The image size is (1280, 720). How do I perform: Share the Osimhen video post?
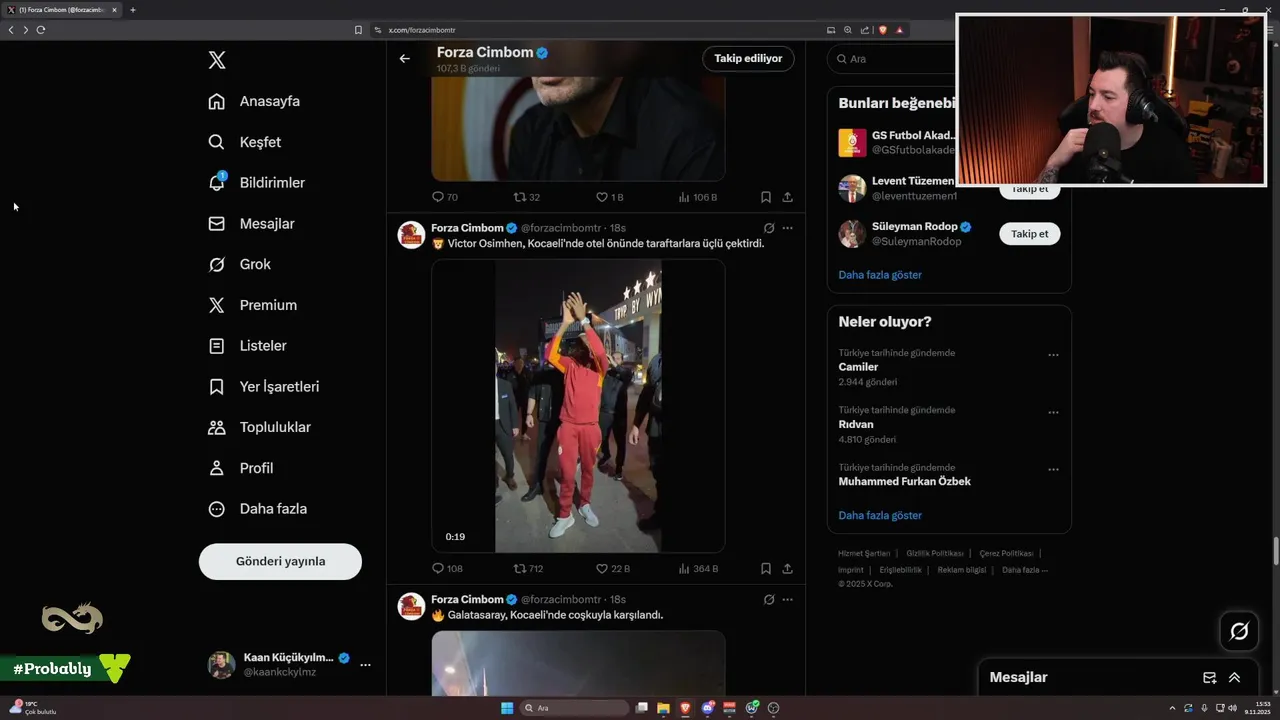pyautogui.click(x=787, y=568)
